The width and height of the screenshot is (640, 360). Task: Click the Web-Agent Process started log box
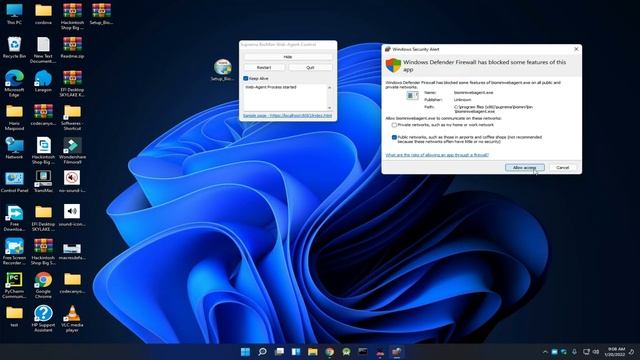click(x=285, y=97)
